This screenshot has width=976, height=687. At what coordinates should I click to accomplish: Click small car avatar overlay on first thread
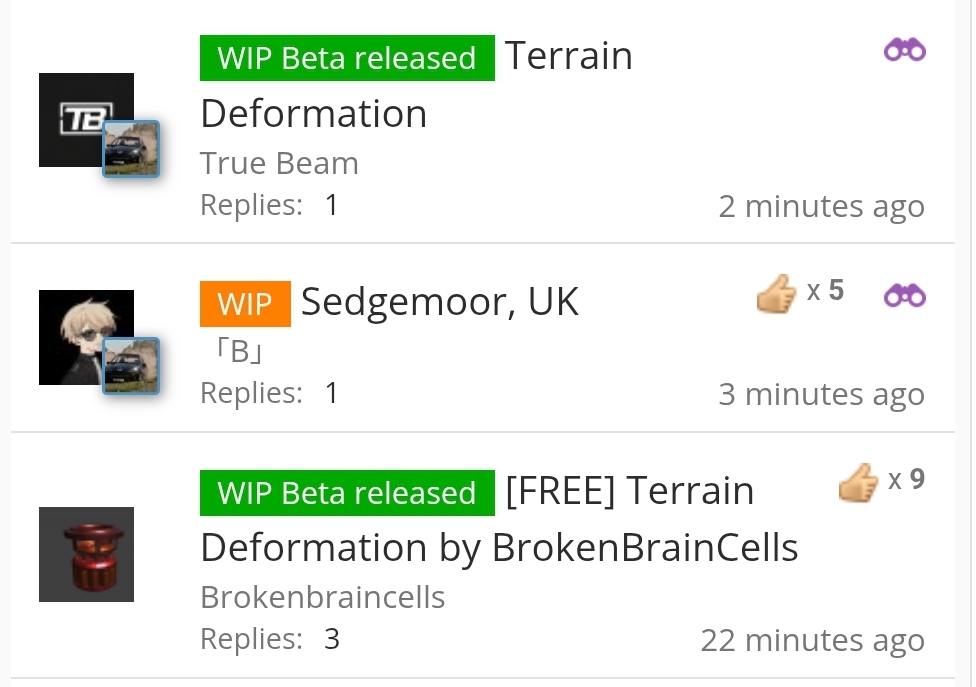(131, 149)
